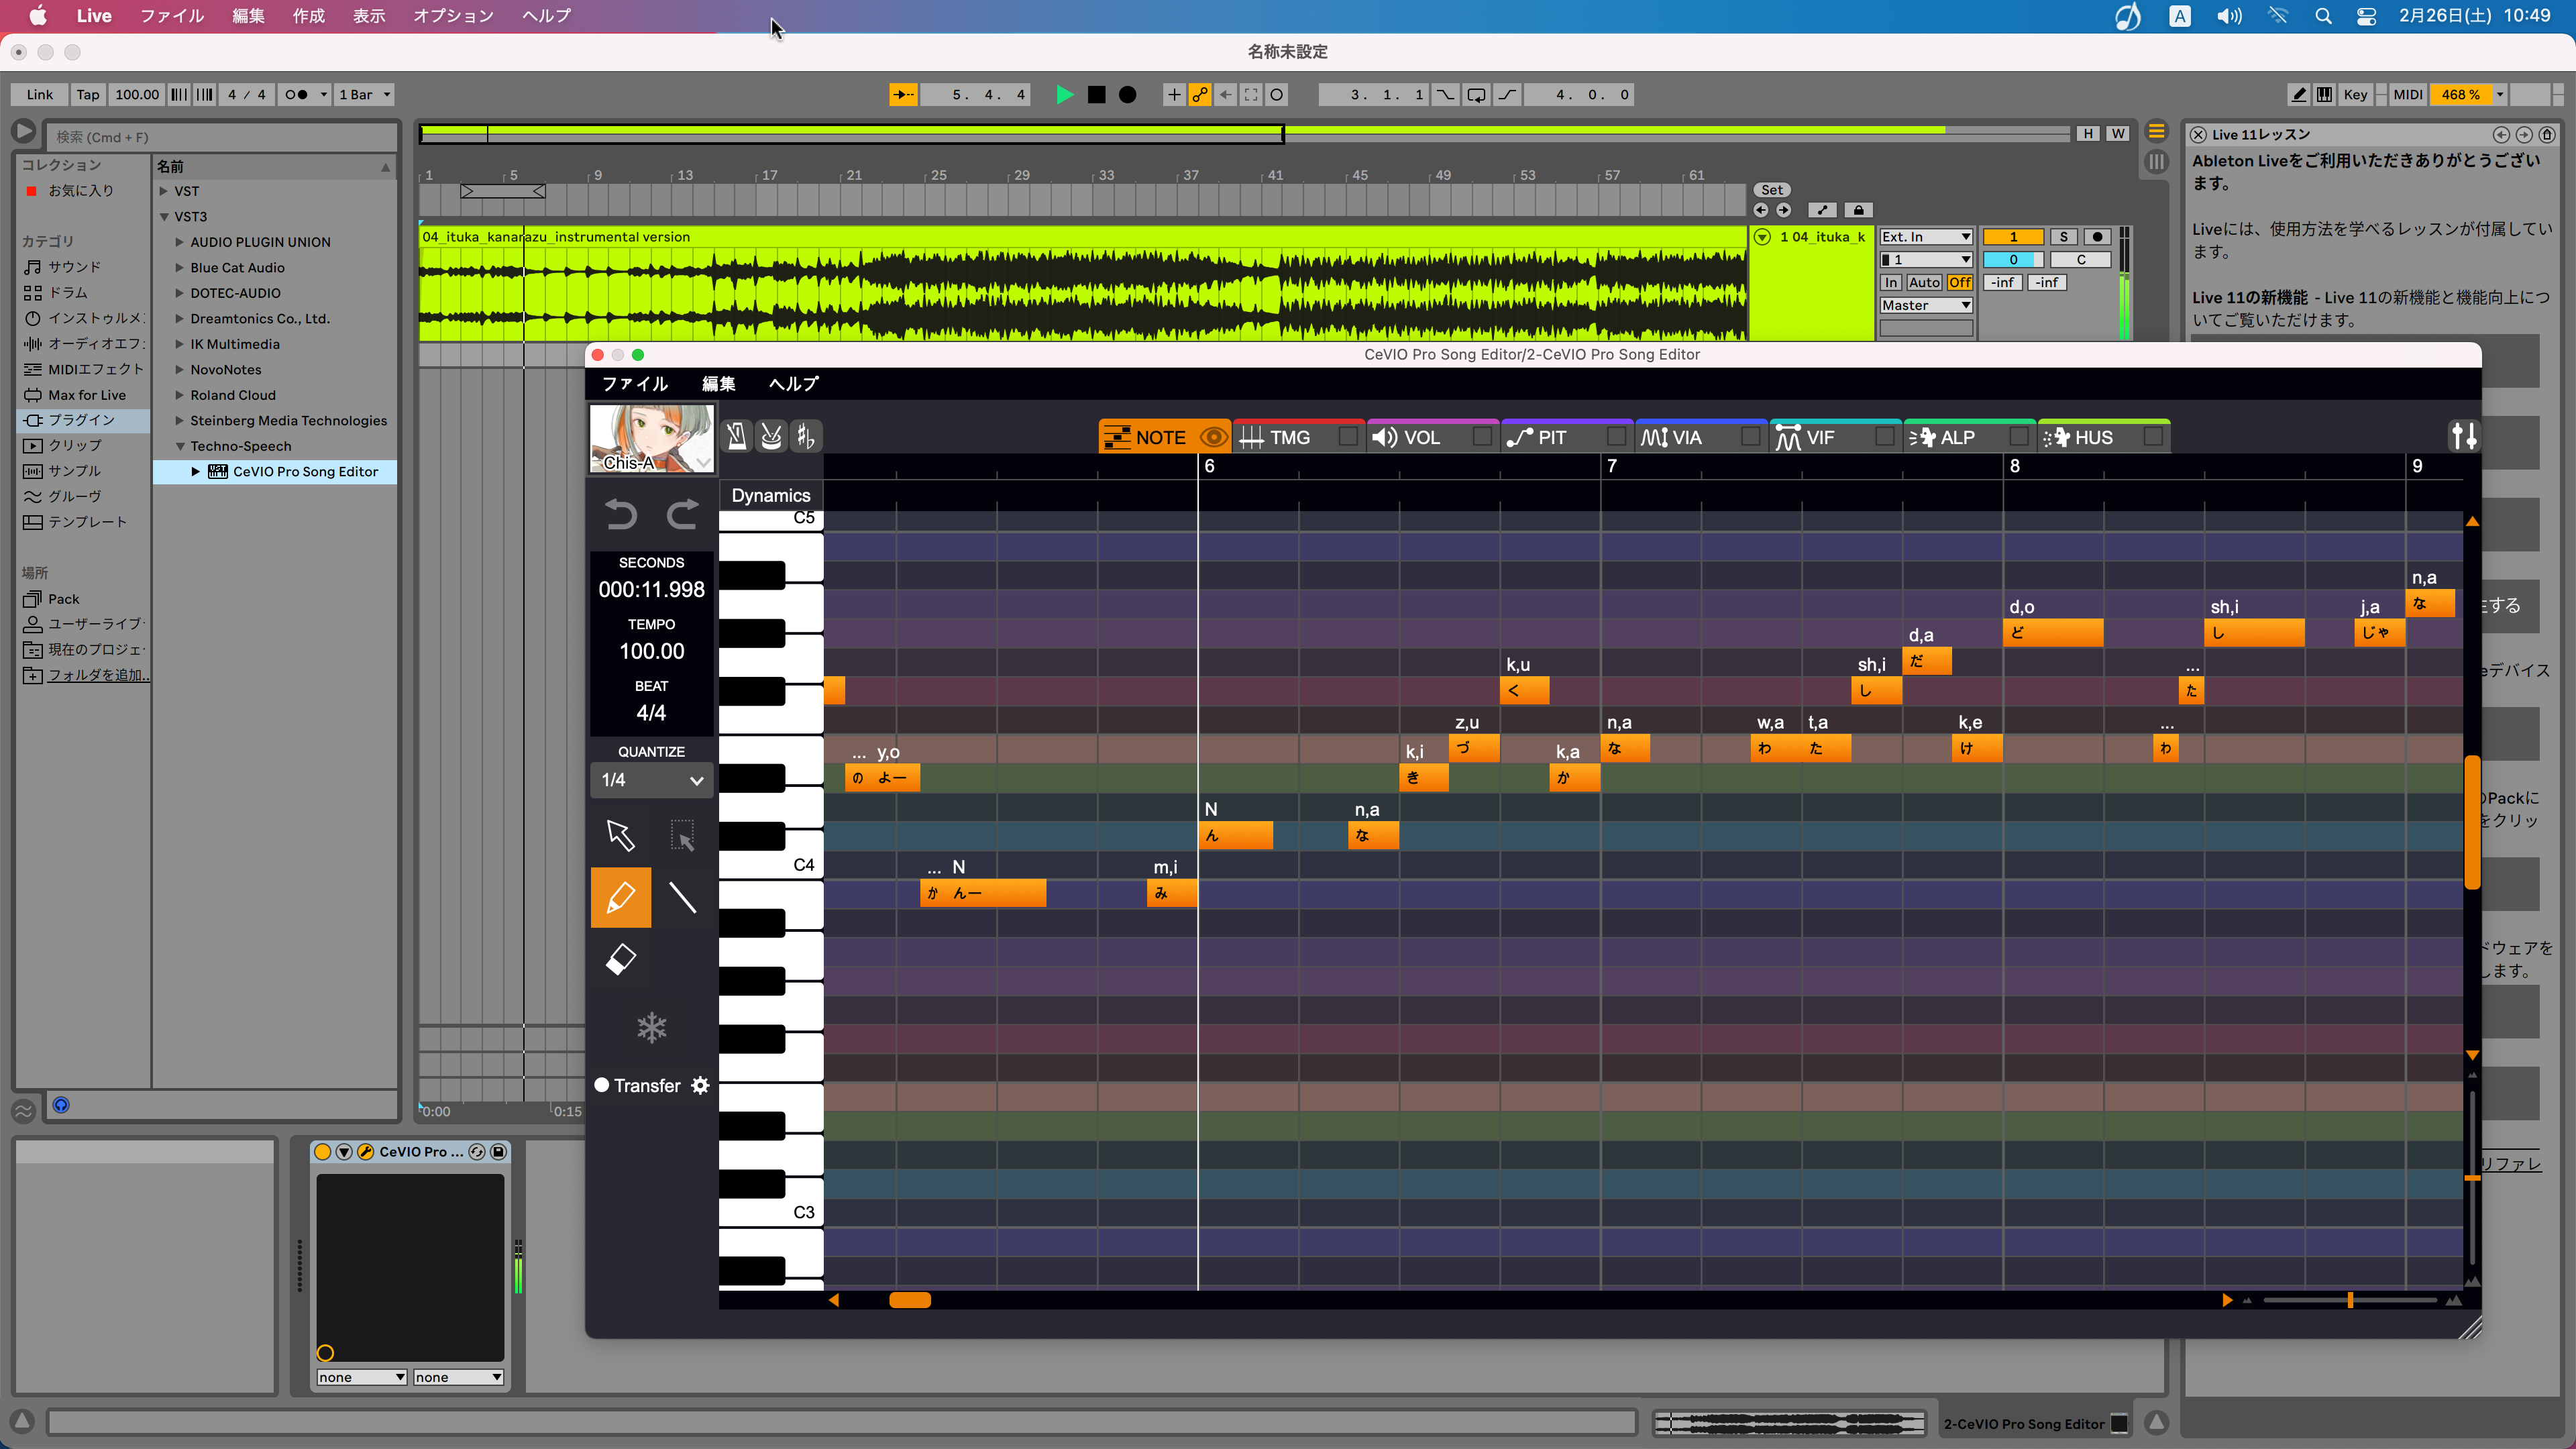Open the QUANTIZE 1/4 dropdown
2576x1449 pixels.
click(652, 779)
